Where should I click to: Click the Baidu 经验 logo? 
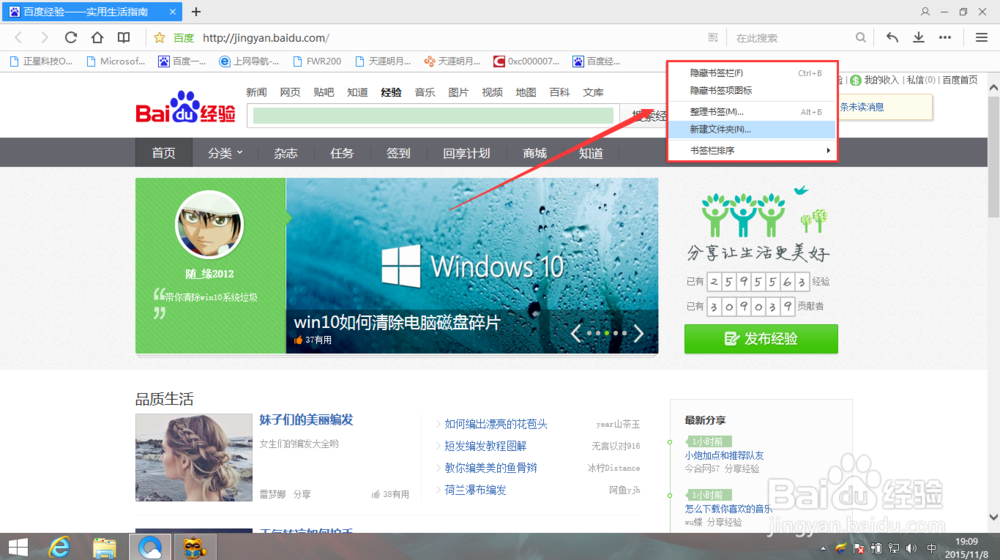(186, 107)
